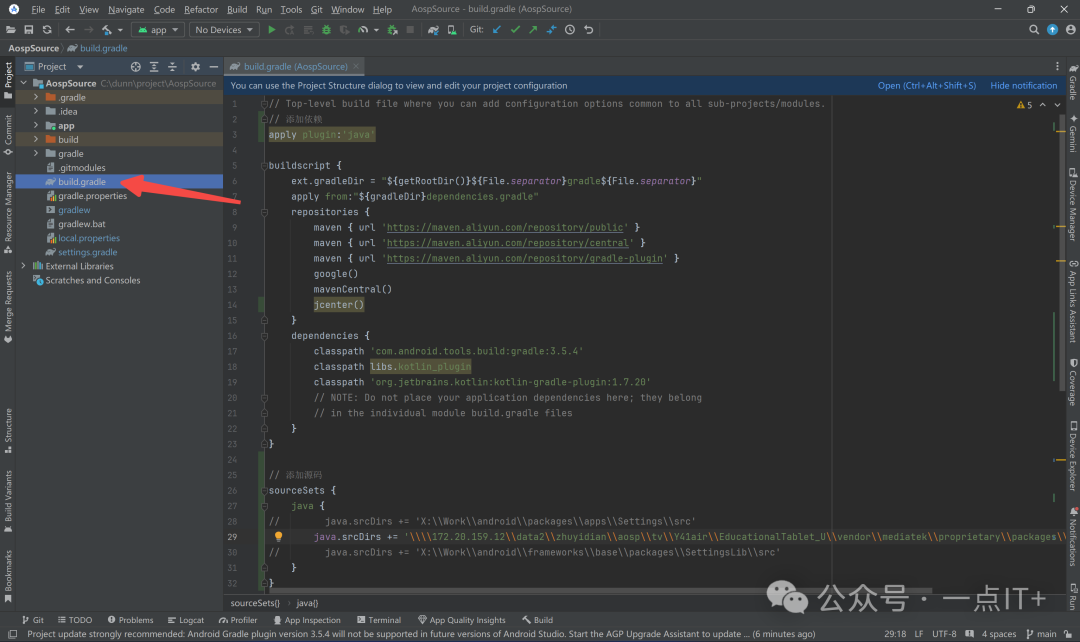The height and width of the screenshot is (642, 1080).
Task: Click the Debug app bug icon
Action: (x=326, y=30)
